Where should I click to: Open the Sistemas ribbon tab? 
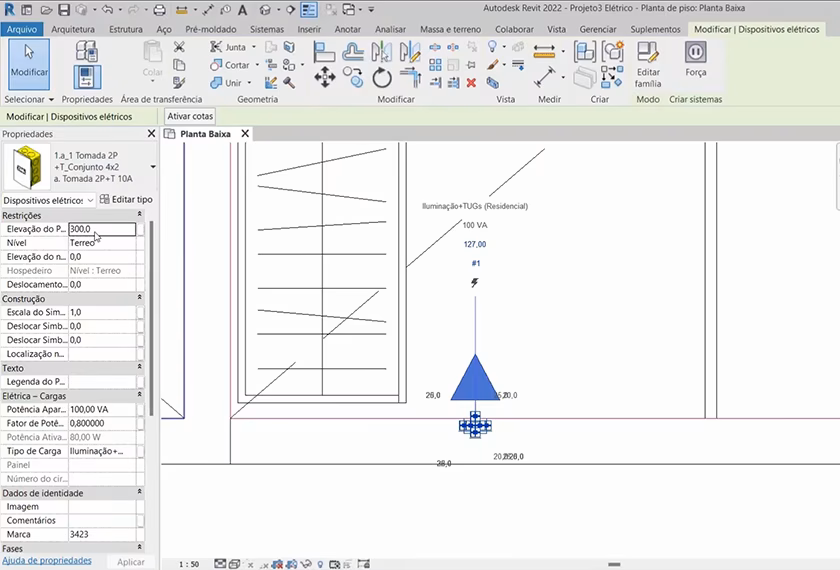pyautogui.click(x=267, y=30)
